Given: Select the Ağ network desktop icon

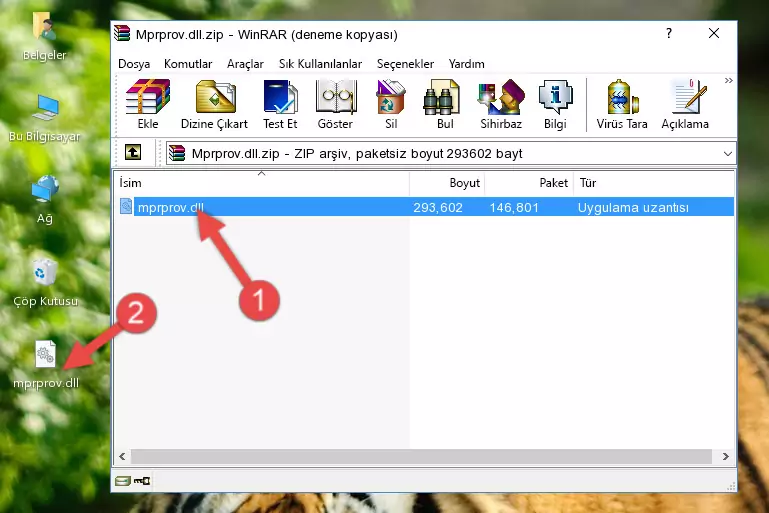Looking at the screenshot, I should (x=45, y=200).
